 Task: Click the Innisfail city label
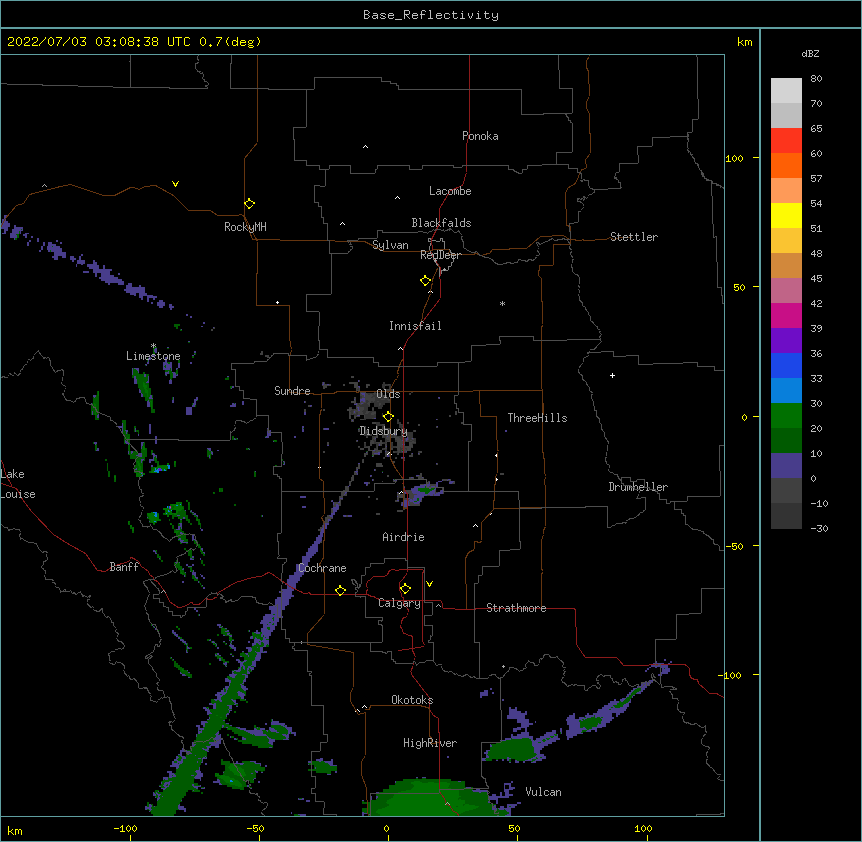tap(415, 326)
